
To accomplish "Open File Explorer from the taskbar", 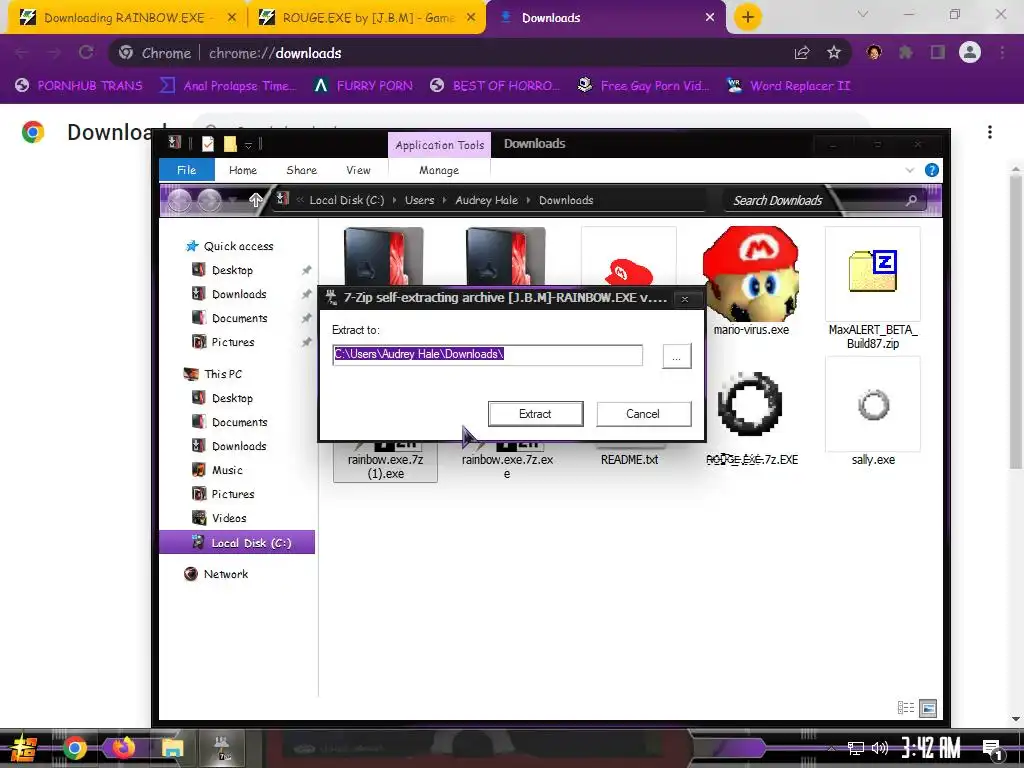I will [x=172, y=748].
